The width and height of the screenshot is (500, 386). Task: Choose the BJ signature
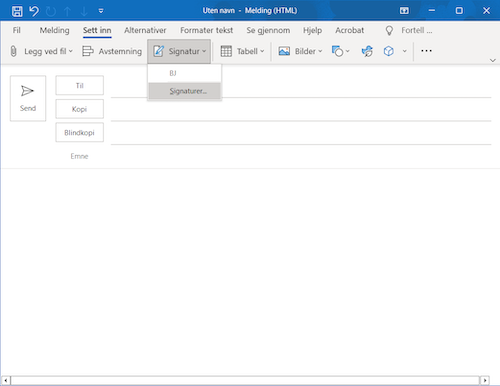(x=184, y=73)
